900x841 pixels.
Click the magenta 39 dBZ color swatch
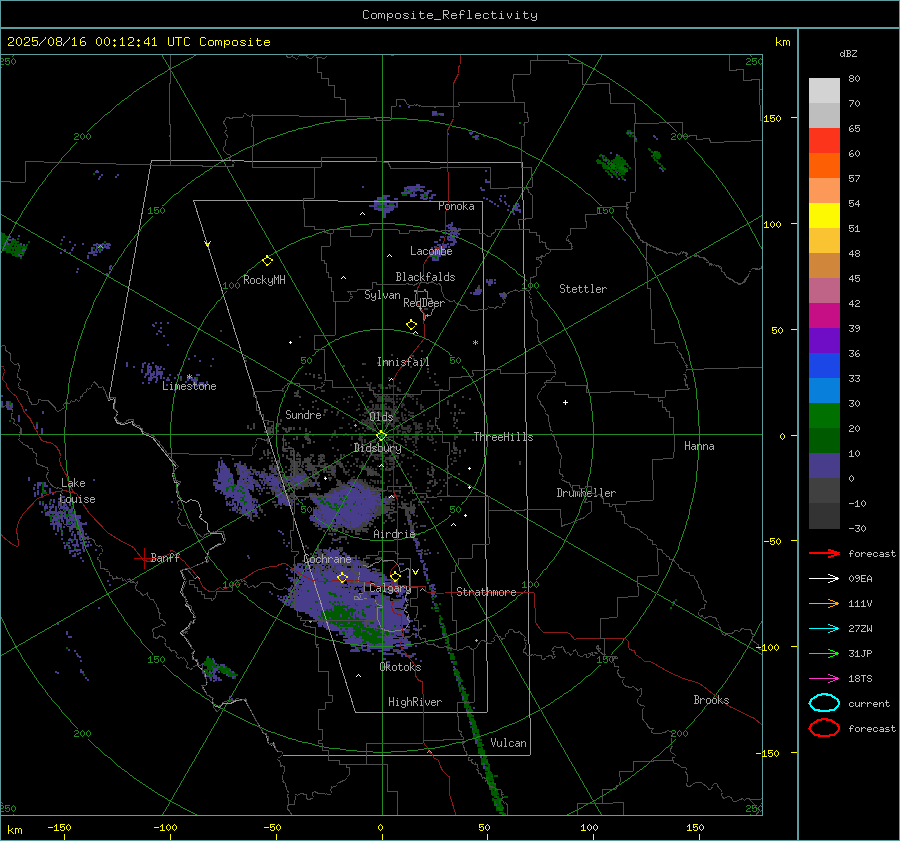(x=824, y=315)
